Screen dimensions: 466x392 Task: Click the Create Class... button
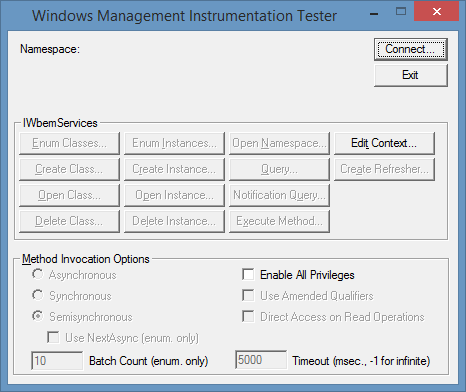click(x=69, y=169)
